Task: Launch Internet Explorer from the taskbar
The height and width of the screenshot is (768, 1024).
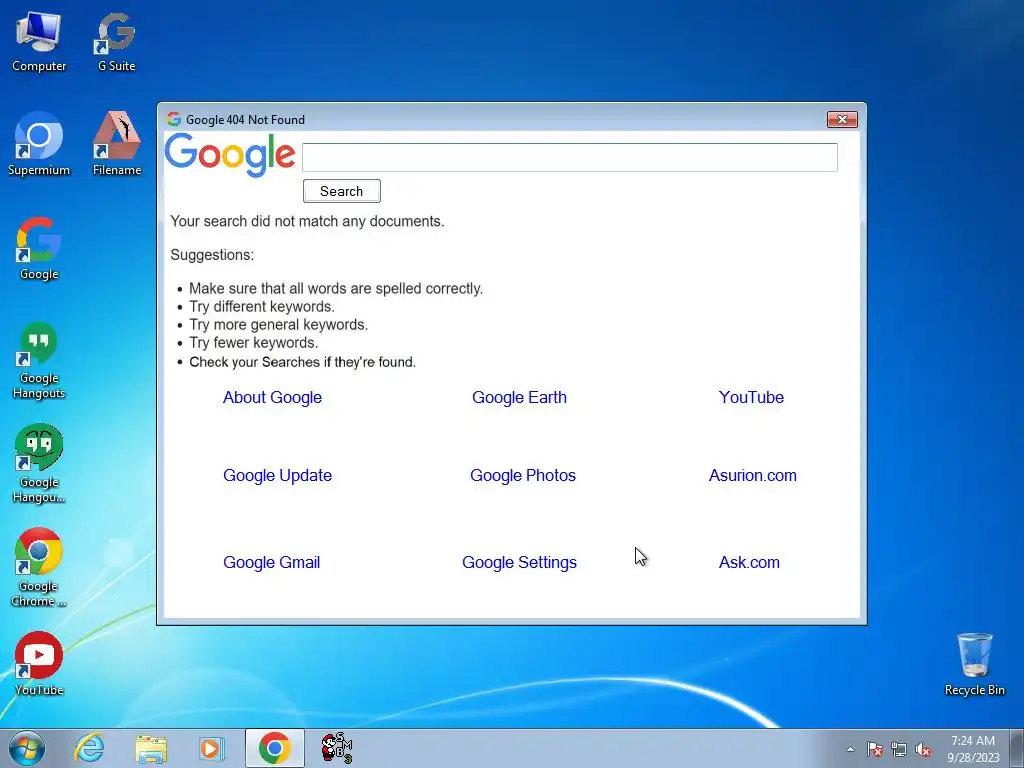Action: click(89, 748)
